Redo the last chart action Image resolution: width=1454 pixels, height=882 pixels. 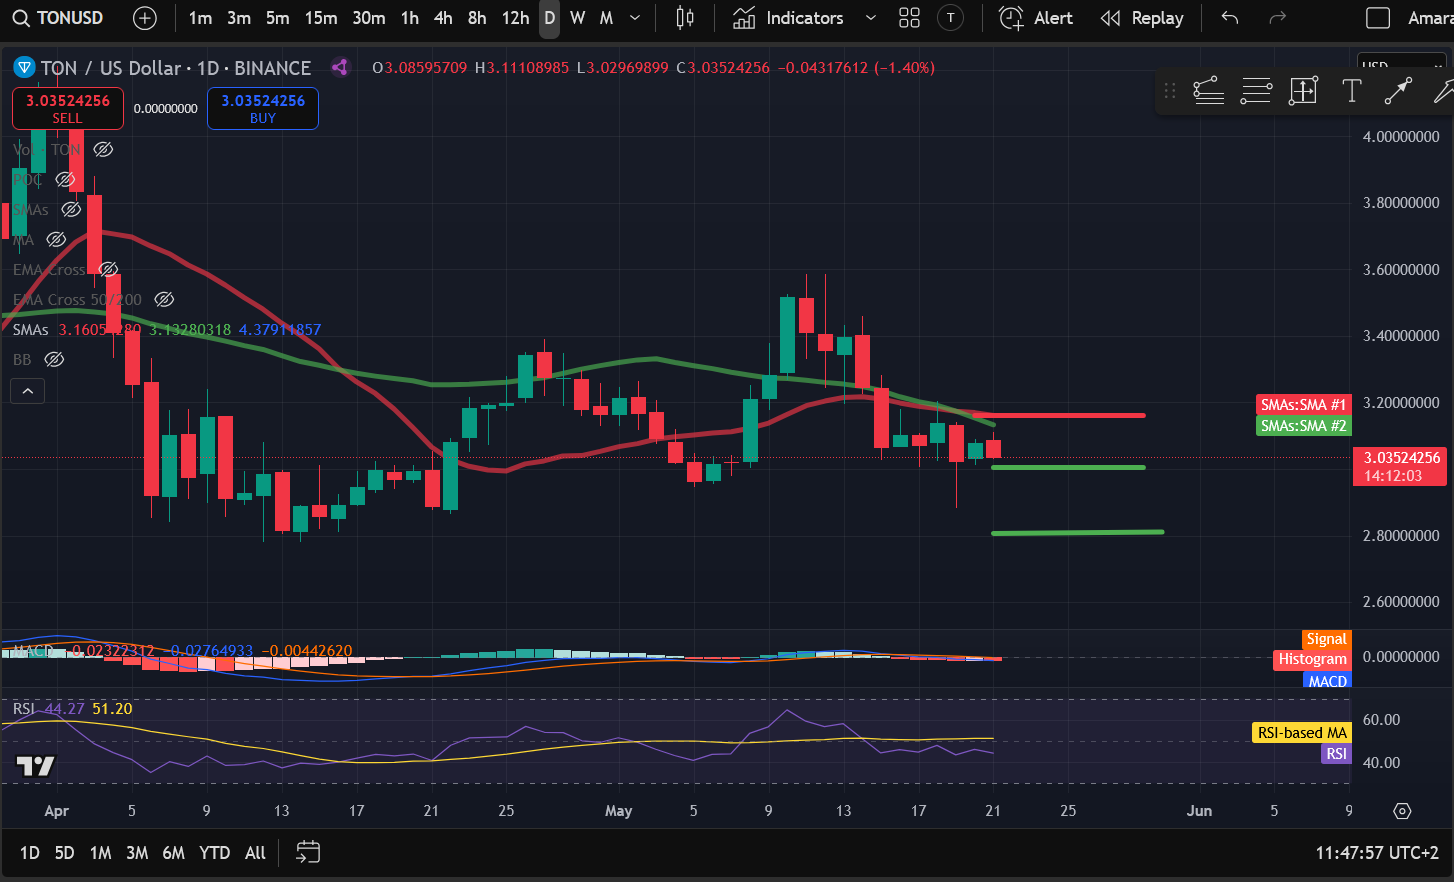(x=1277, y=18)
